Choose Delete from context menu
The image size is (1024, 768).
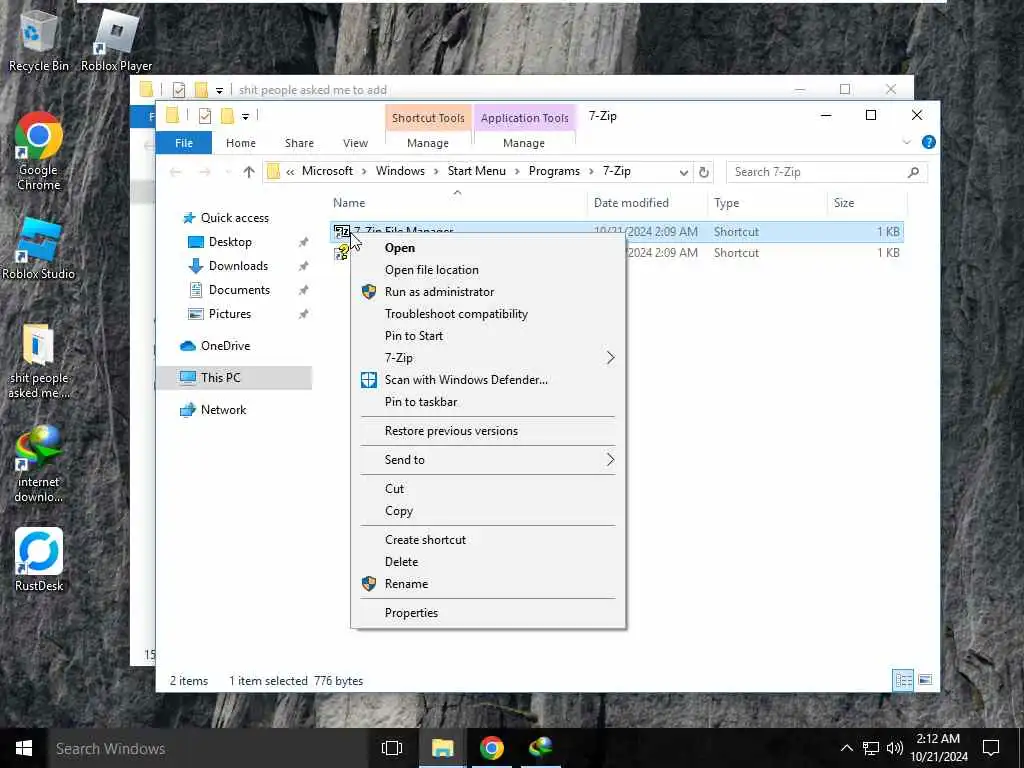pyautogui.click(x=488, y=562)
